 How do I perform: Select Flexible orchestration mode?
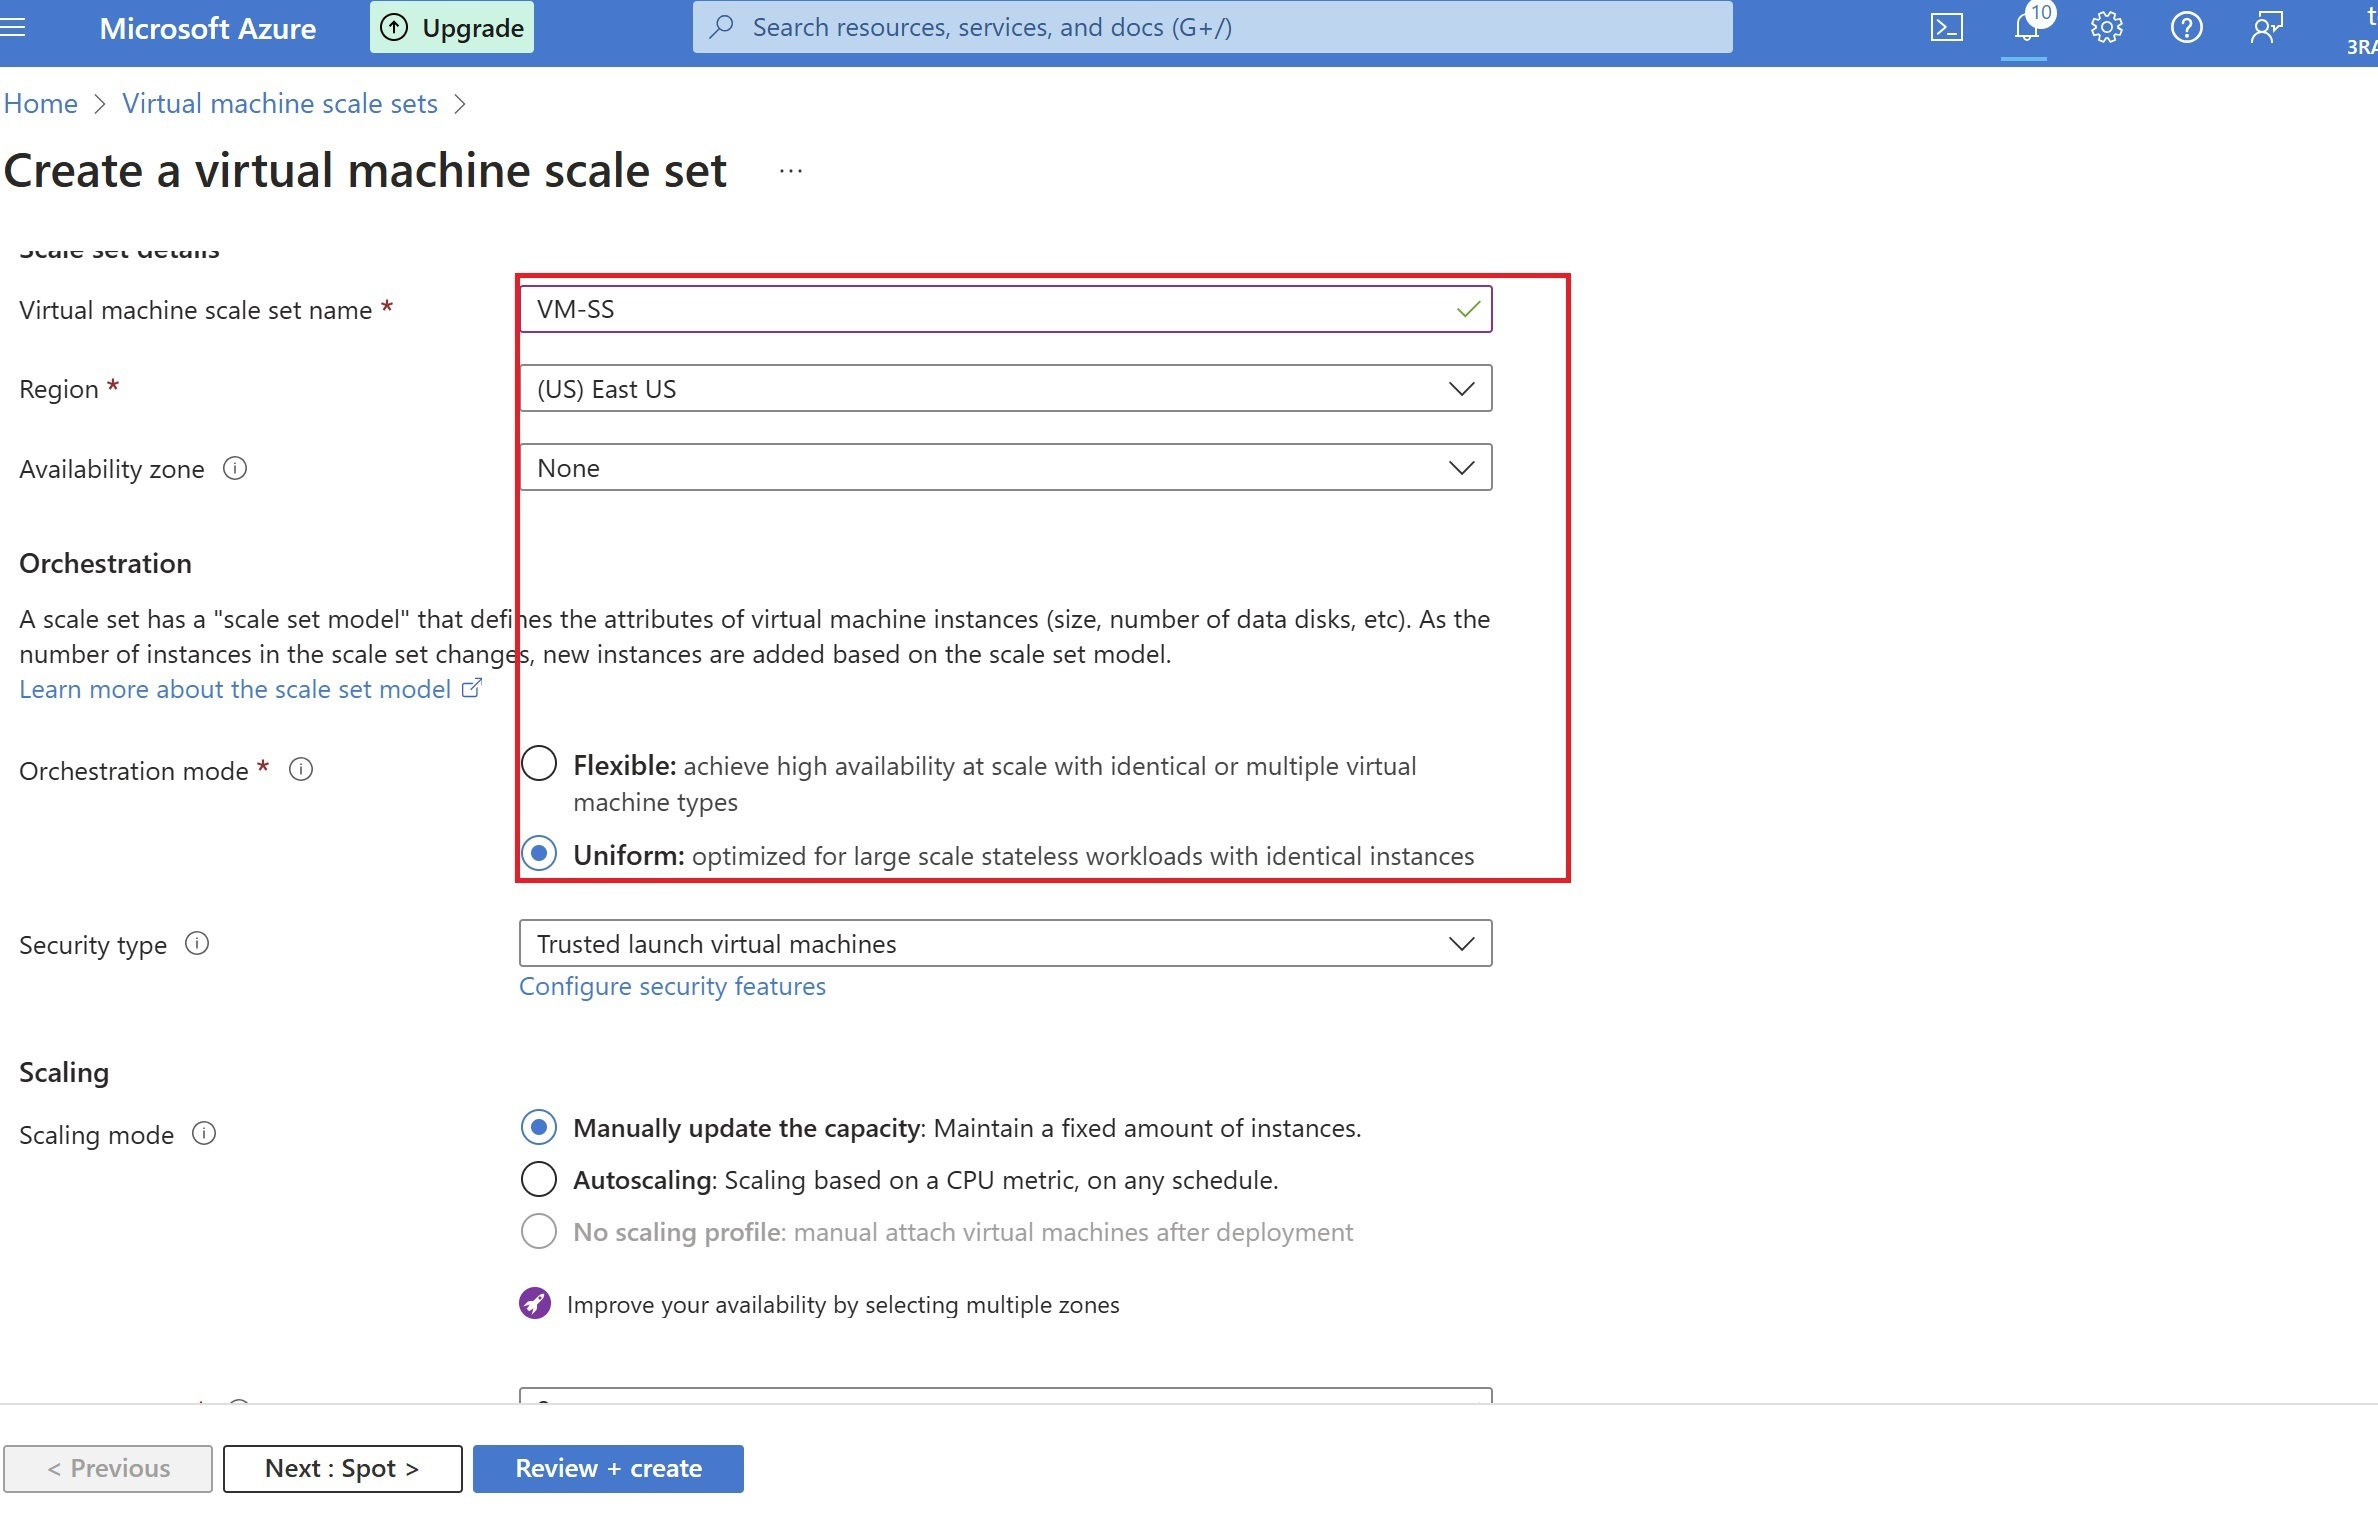tap(539, 764)
